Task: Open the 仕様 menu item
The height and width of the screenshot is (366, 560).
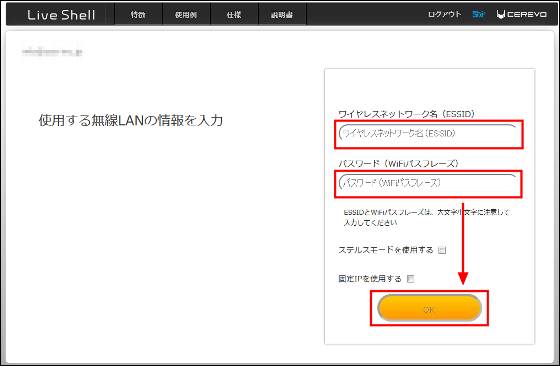Action: 234,15
